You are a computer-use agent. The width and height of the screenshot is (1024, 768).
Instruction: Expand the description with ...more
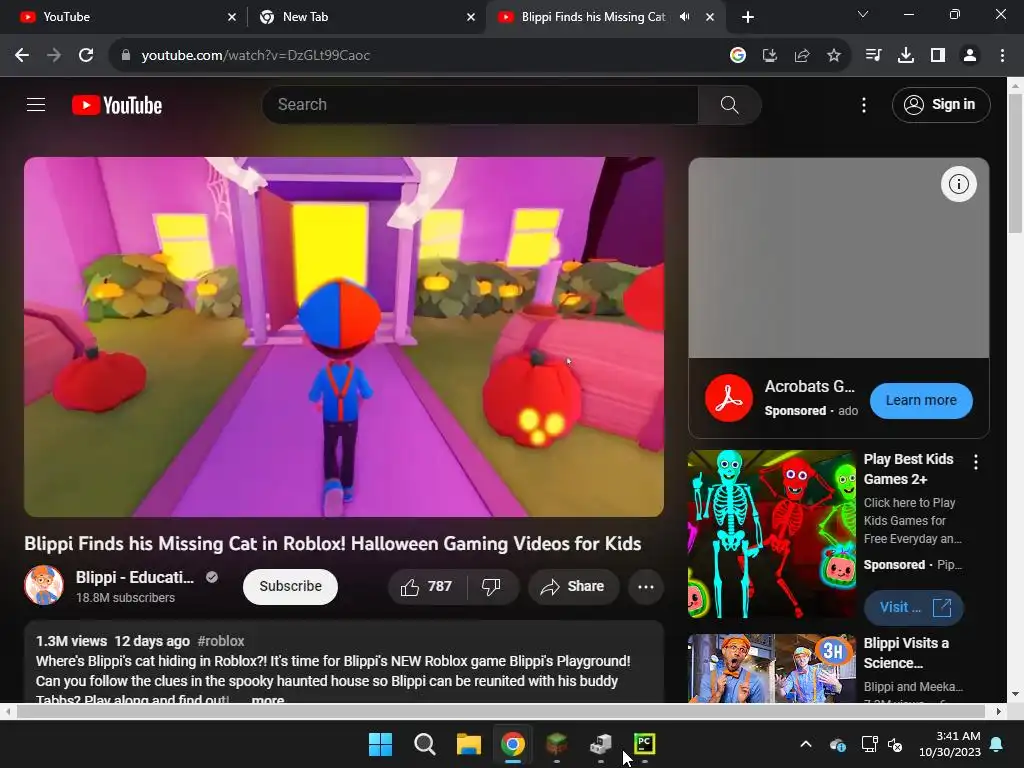click(268, 699)
